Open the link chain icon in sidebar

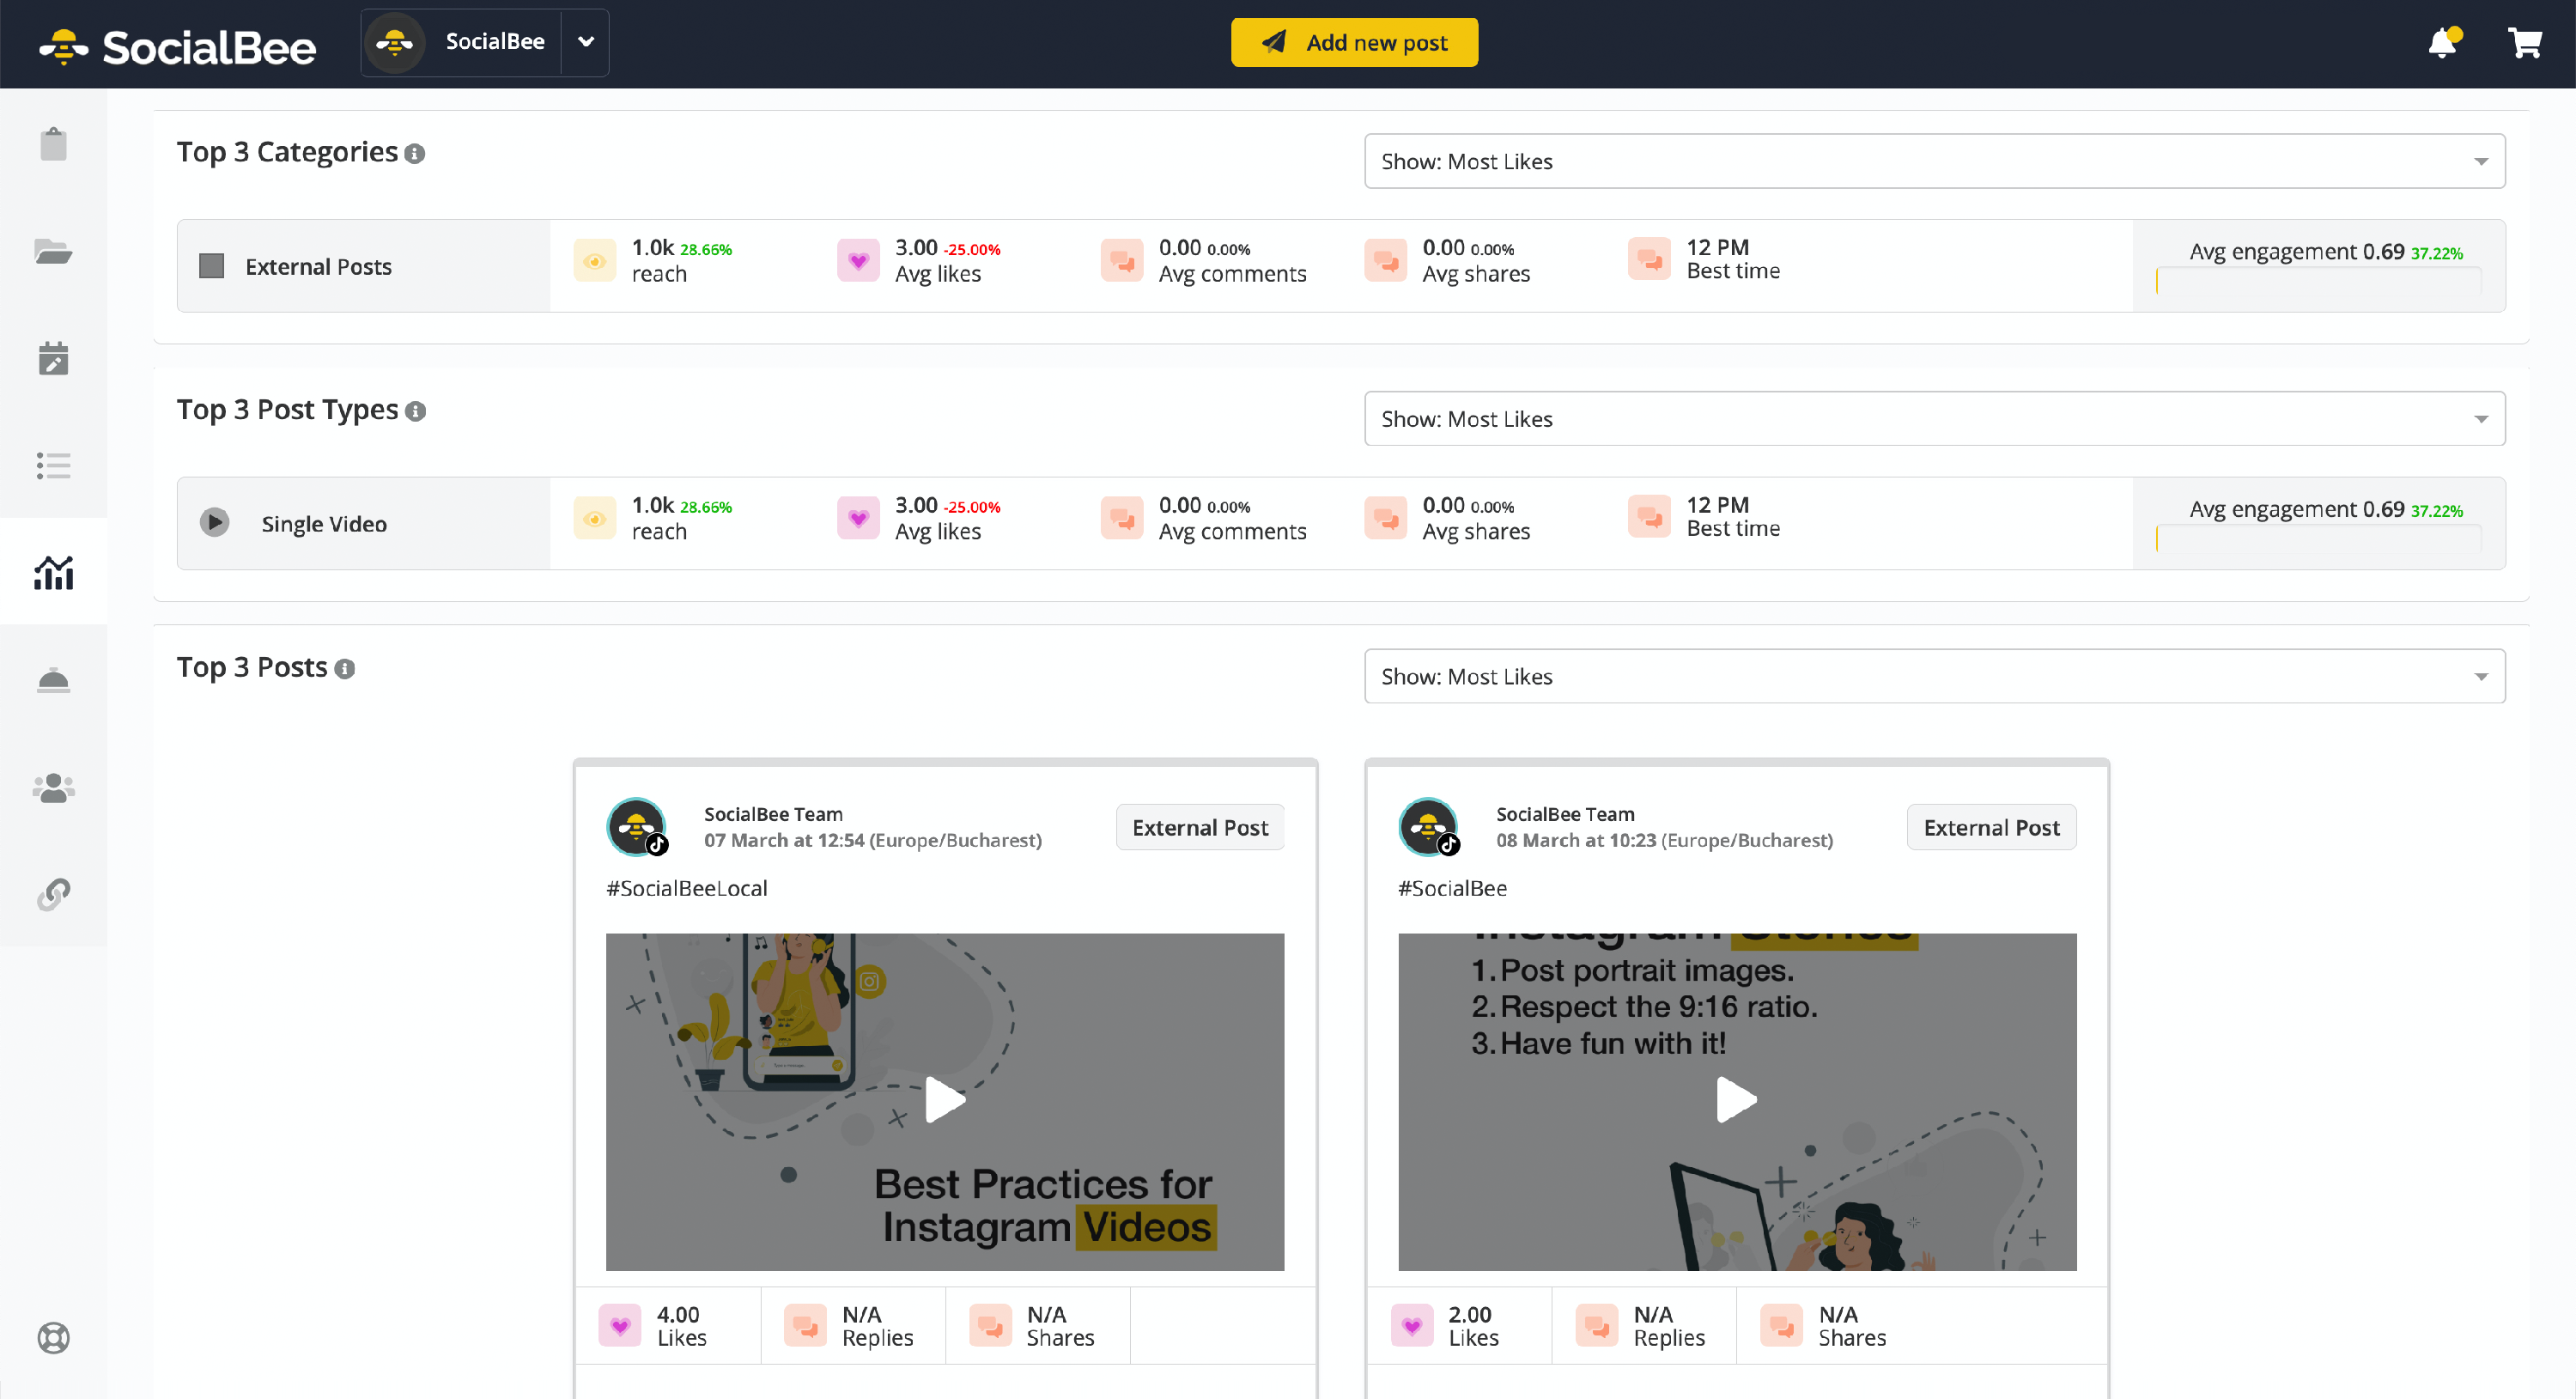point(53,894)
